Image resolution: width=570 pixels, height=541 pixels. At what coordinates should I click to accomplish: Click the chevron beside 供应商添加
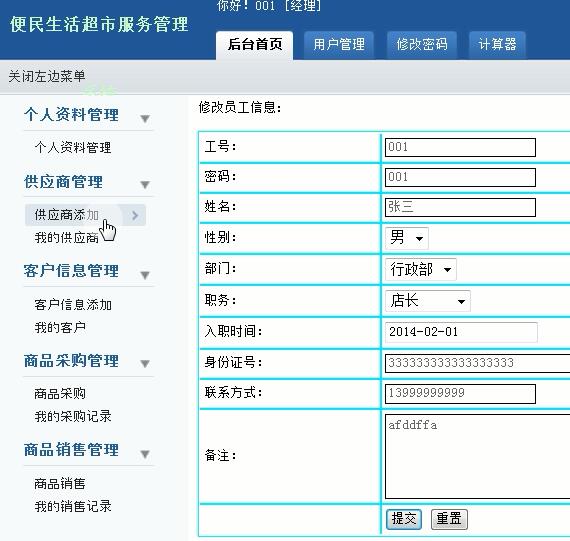tap(135, 215)
